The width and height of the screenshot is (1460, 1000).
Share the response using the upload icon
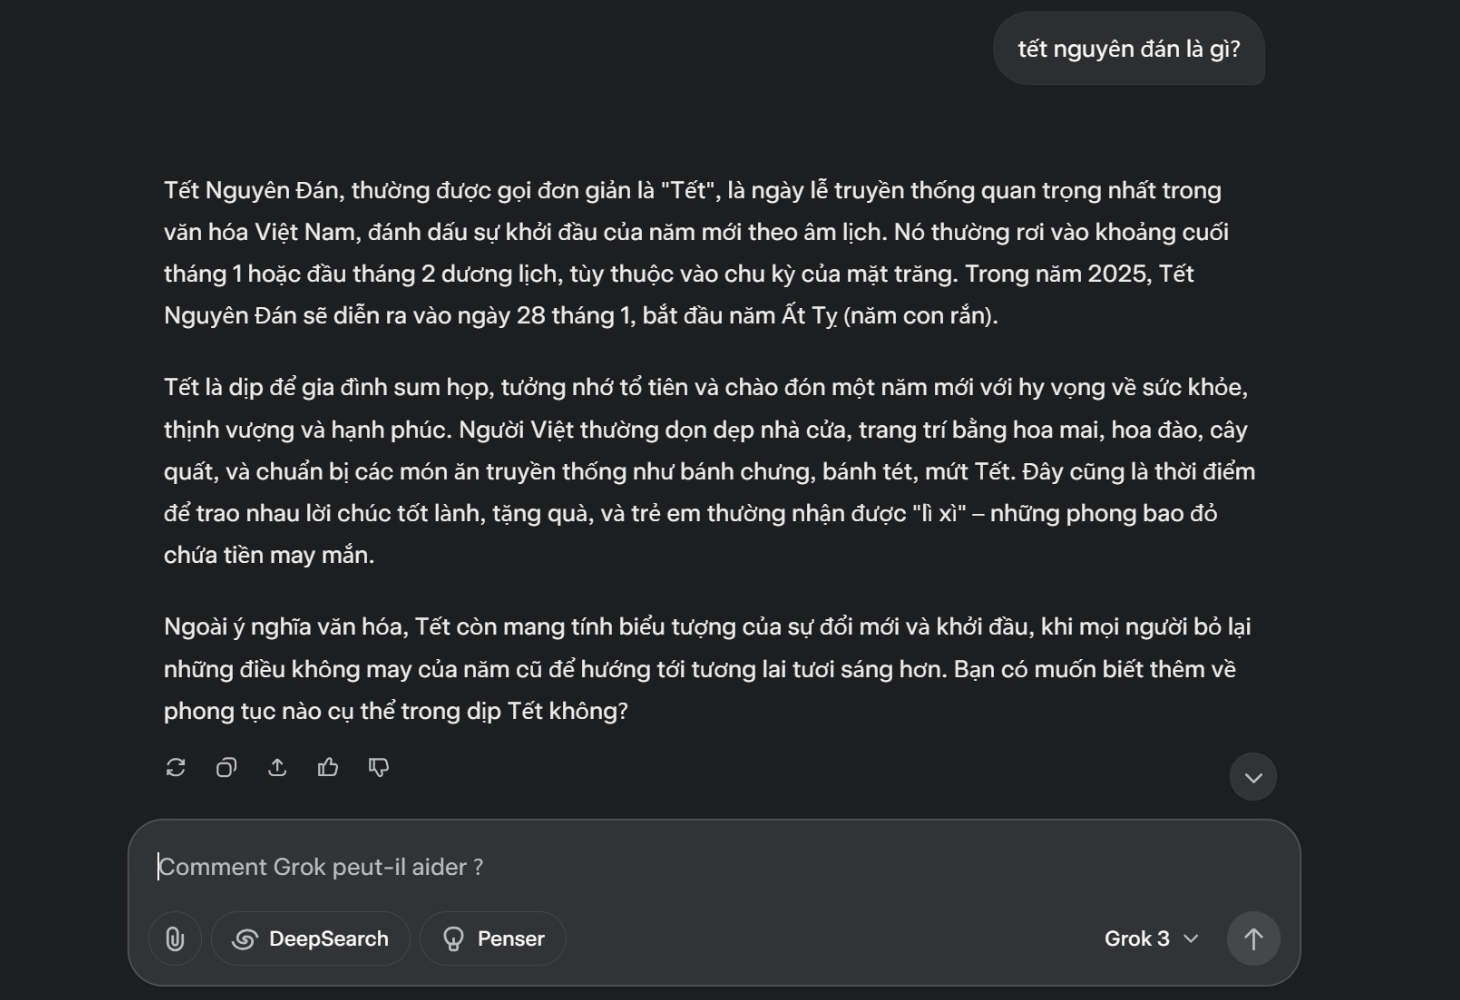[277, 767]
